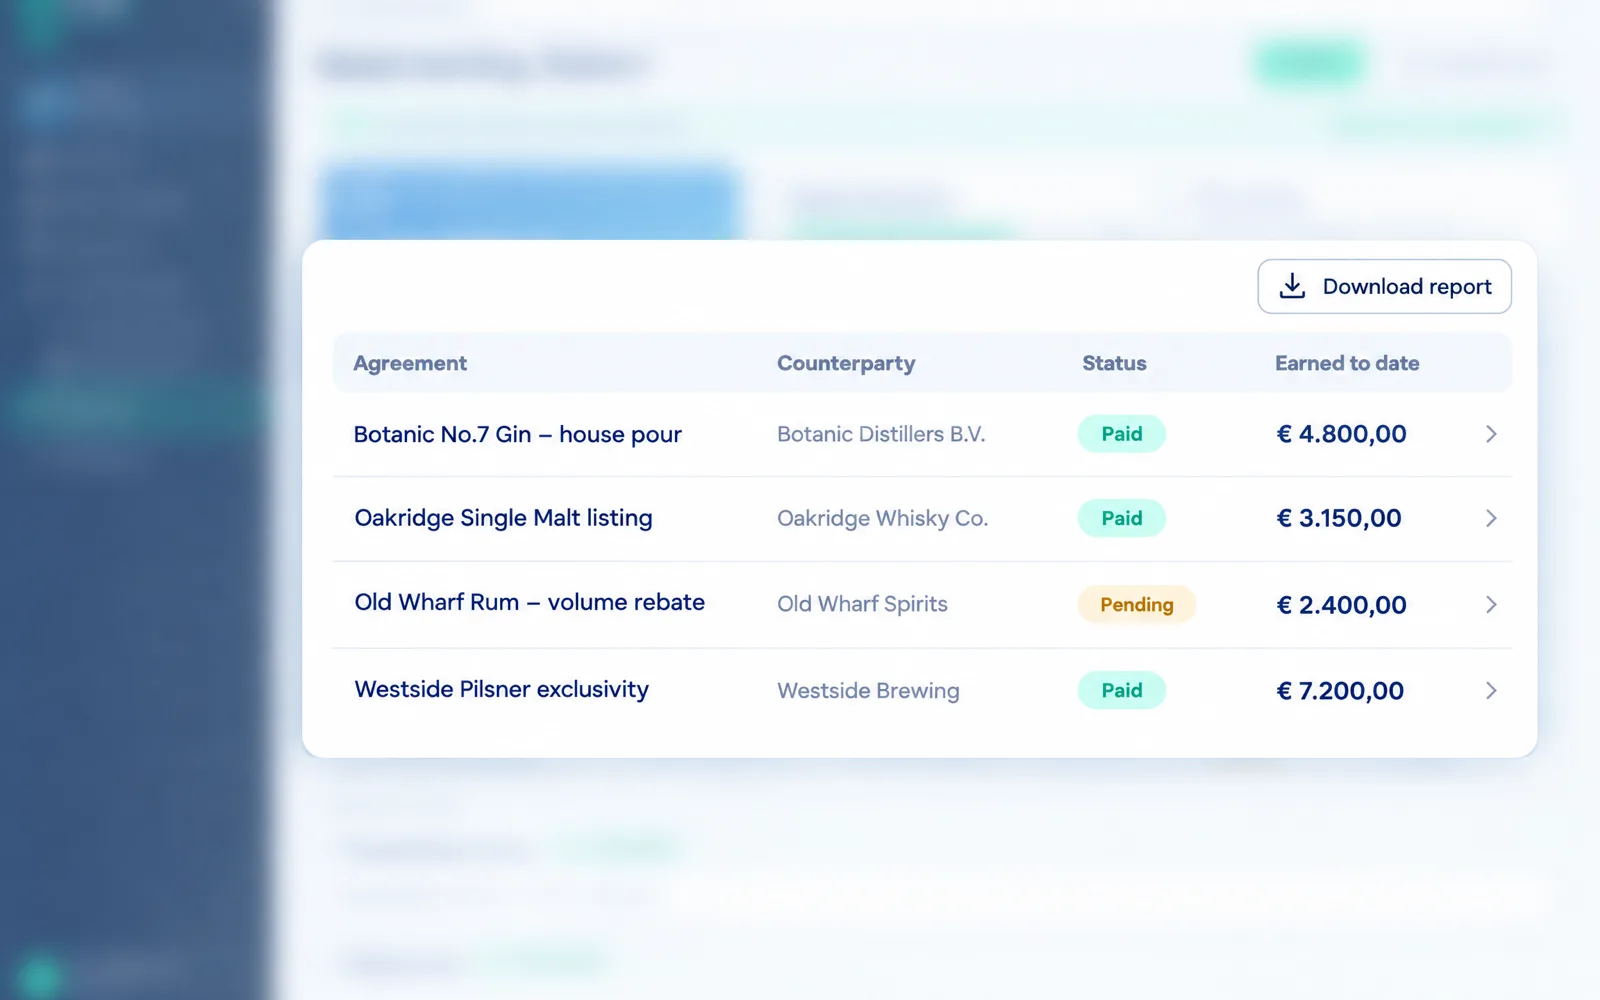The height and width of the screenshot is (1000, 1600).
Task: Expand the Old Wharf Rum row chevron
Action: coord(1491,604)
